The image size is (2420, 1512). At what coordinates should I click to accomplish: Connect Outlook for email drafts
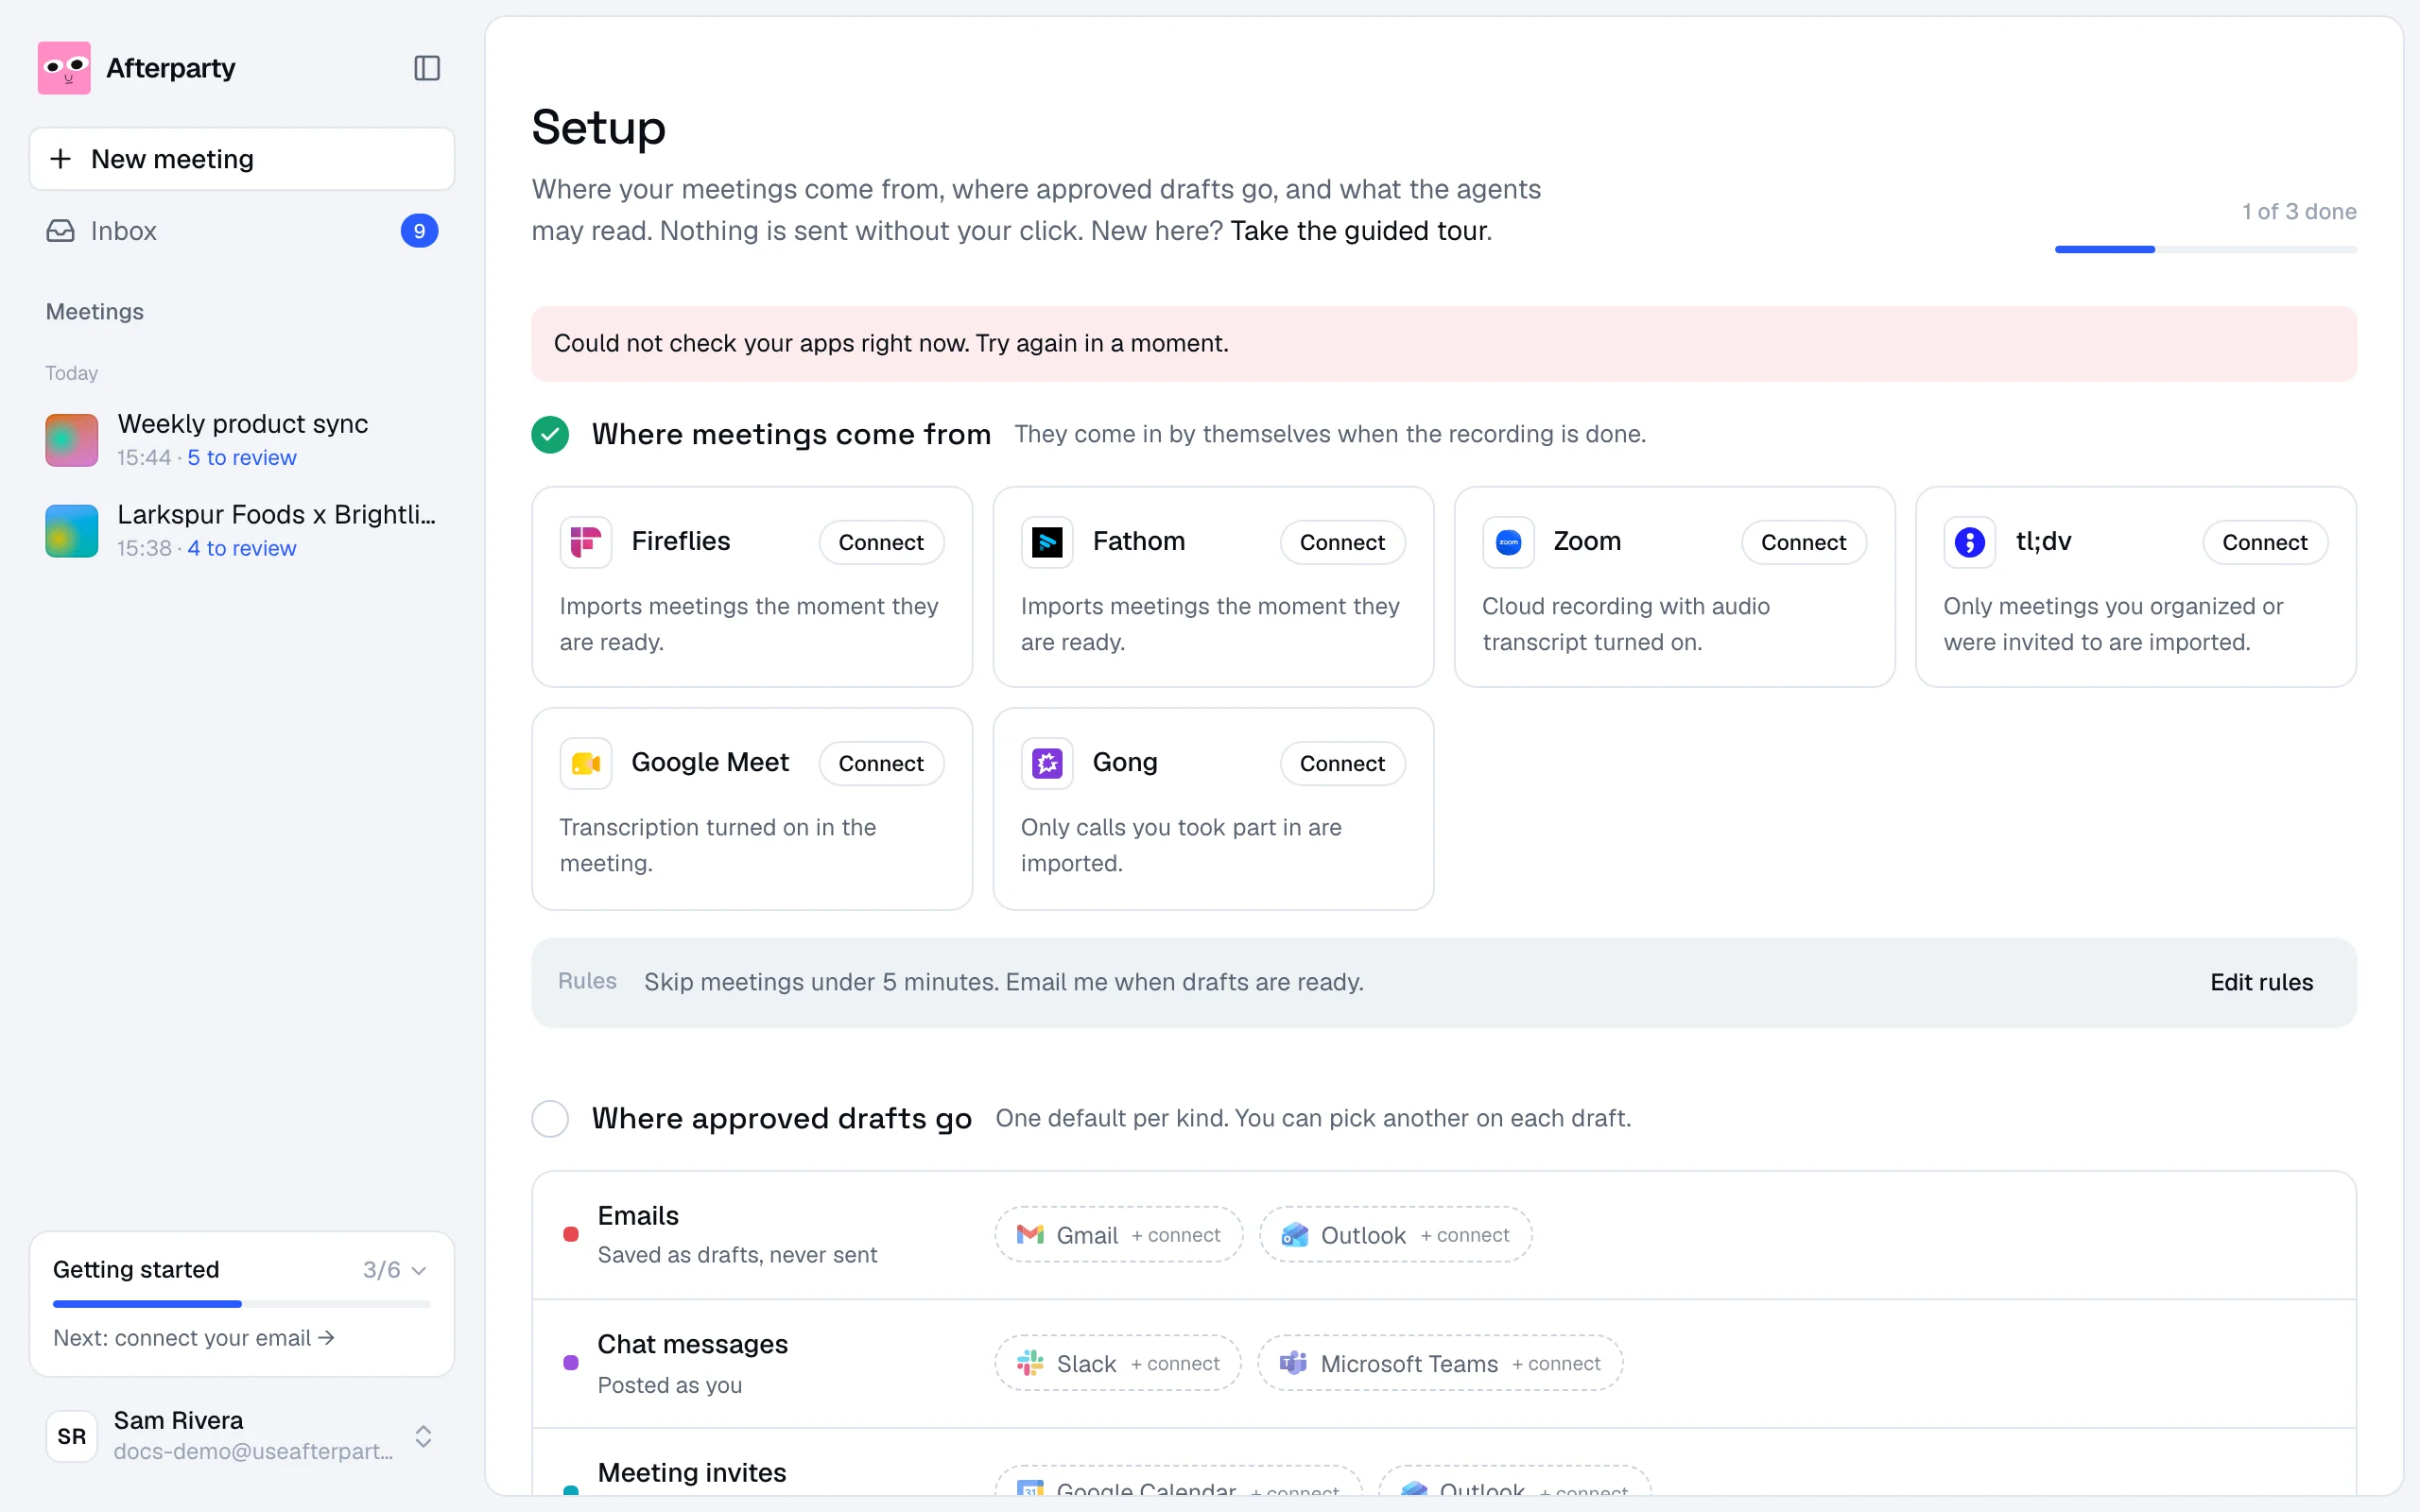pyautogui.click(x=1396, y=1235)
